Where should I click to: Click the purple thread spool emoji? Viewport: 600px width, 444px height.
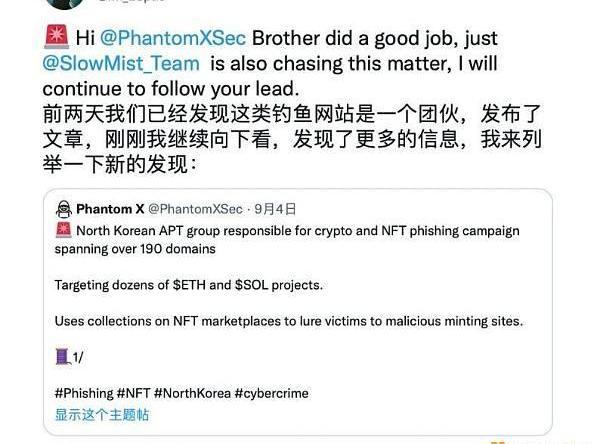(62, 357)
